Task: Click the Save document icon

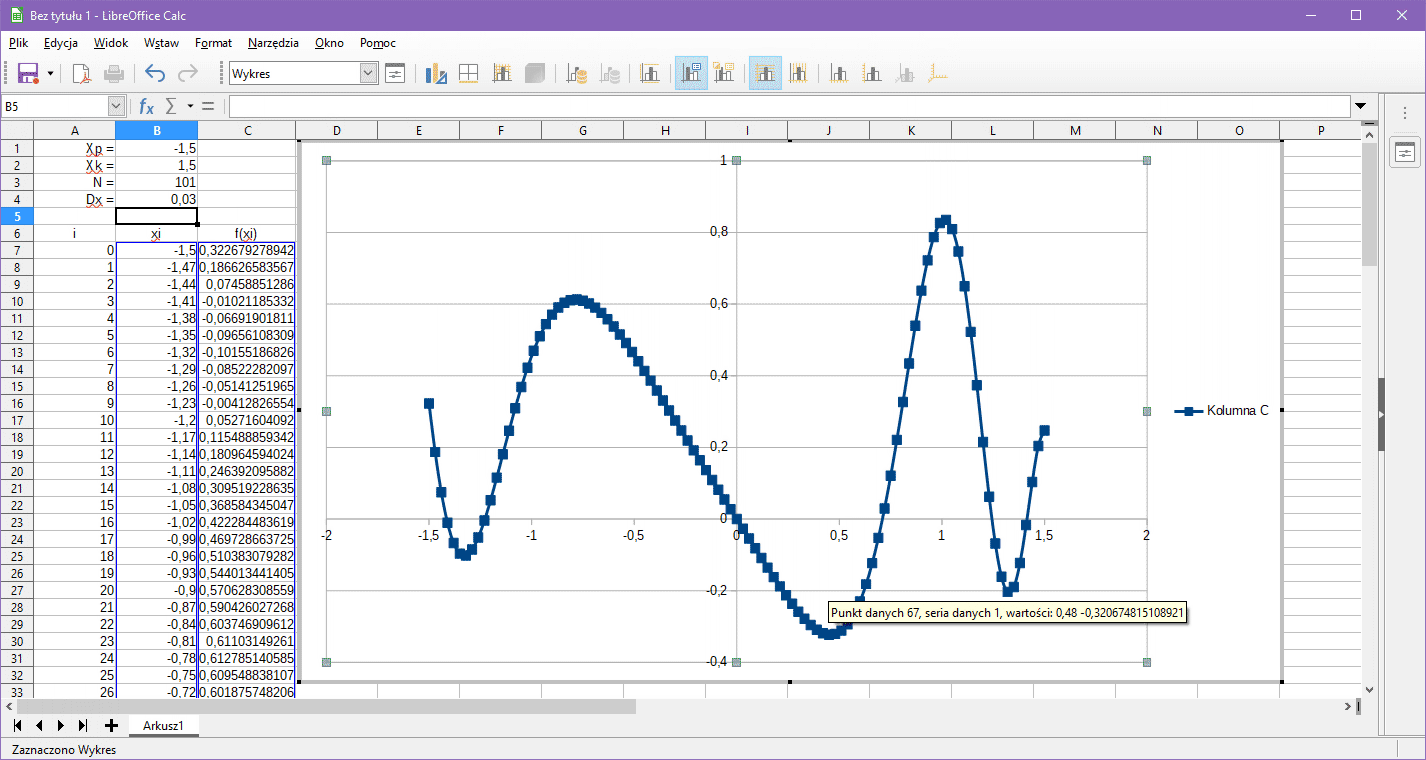Action: [x=27, y=73]
